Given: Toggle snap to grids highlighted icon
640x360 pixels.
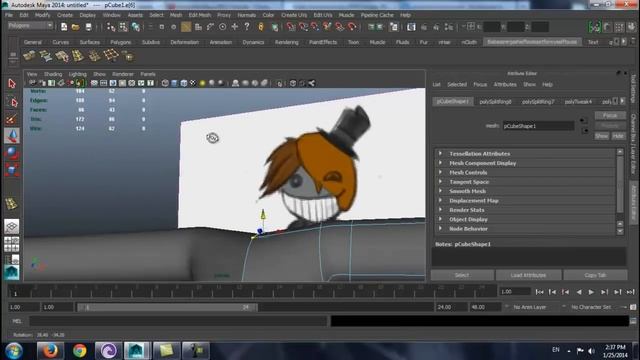Looking at the screenshot, I should [x=186, y=27].
